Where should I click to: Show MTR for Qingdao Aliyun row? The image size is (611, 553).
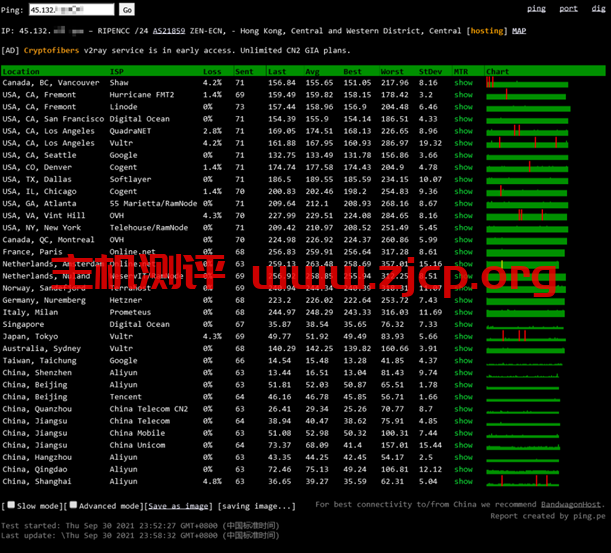[x=463, y=469]
